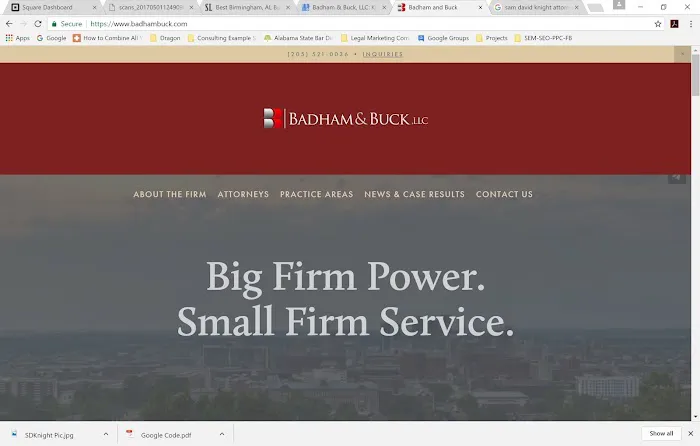
Task: Open News & Case Results
Action: [414, 194]
